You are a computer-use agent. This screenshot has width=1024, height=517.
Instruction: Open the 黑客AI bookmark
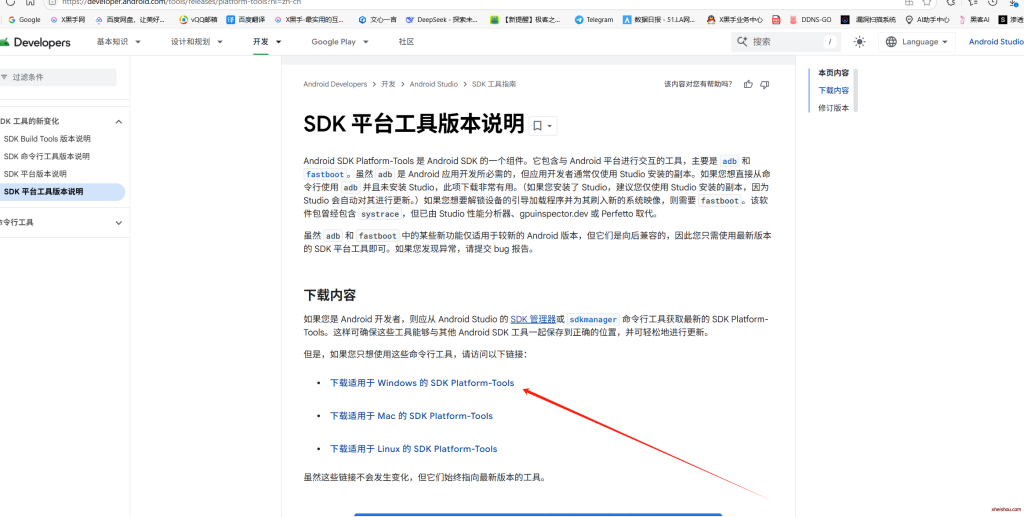click(974, 20)
